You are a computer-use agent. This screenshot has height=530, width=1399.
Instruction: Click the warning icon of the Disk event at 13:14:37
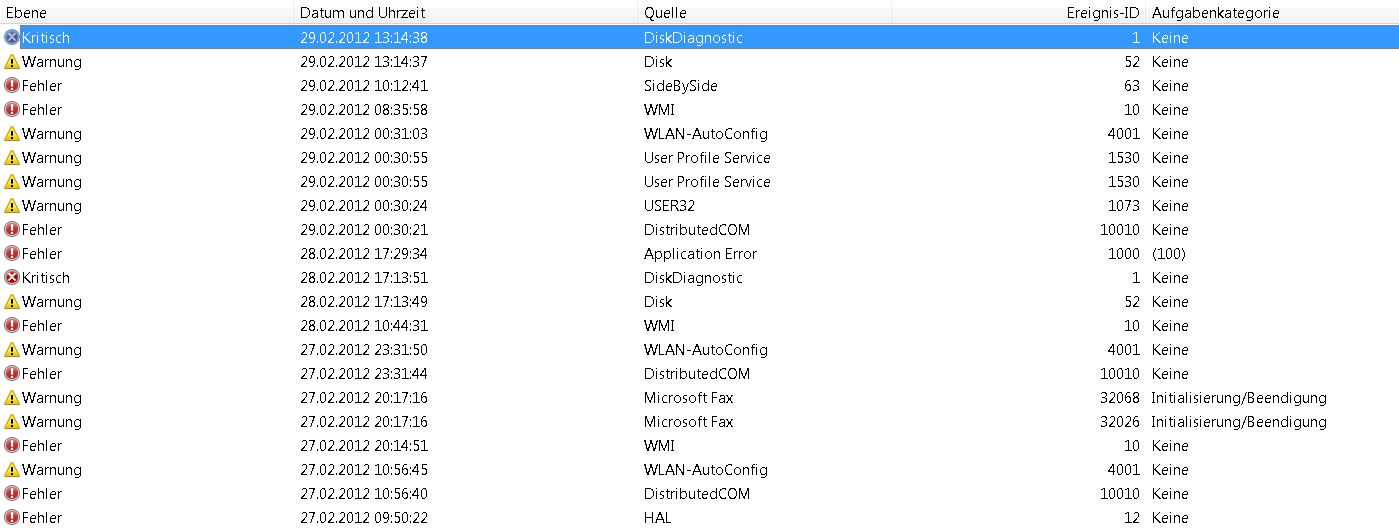12,62
